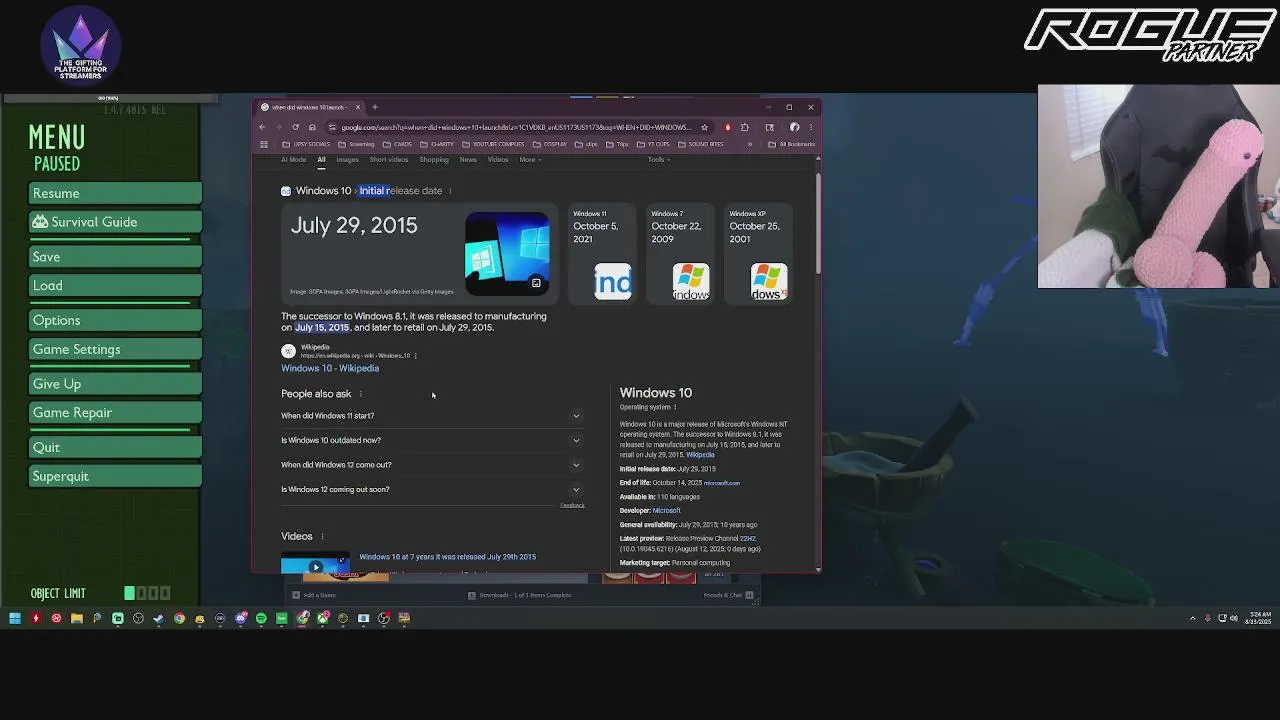Click the Chrome address bar URL
Viewport: 1280px width, 720px height.
(515, 127)
